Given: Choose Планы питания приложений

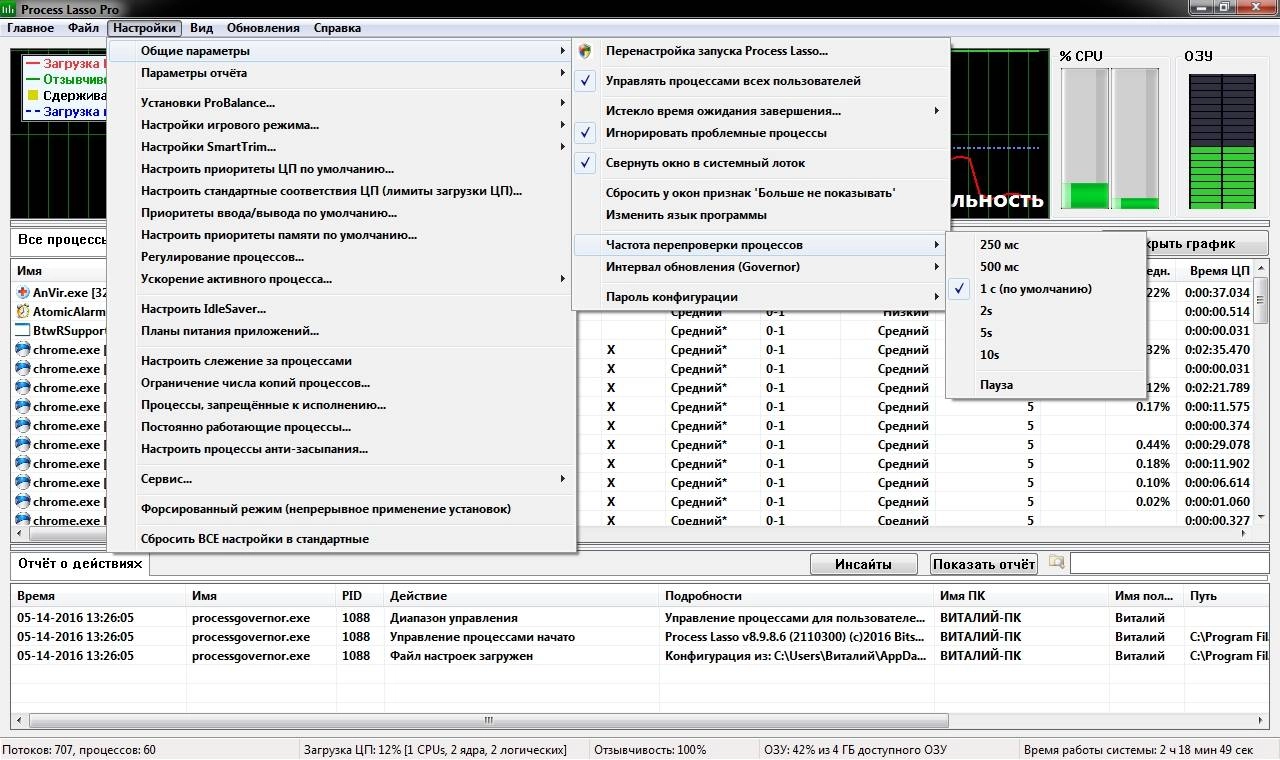Looking at the screenshot, I should coord(342,331).
